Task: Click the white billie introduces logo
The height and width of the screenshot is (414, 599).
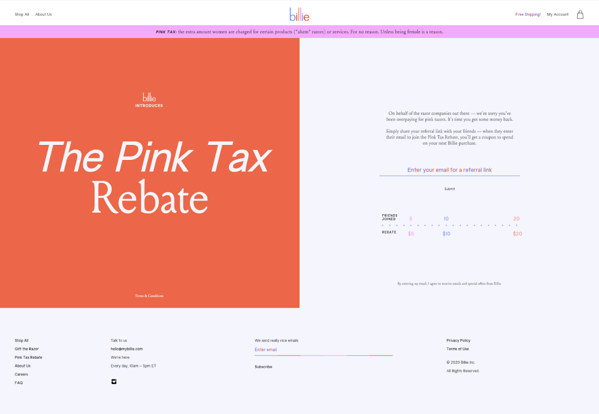Action: coord(149,100)
